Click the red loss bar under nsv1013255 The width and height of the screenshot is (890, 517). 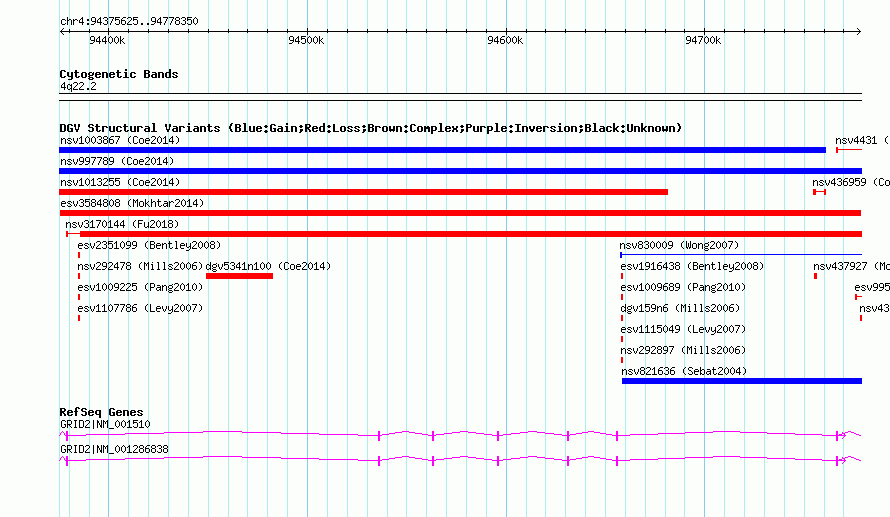(x=363, y=192)
